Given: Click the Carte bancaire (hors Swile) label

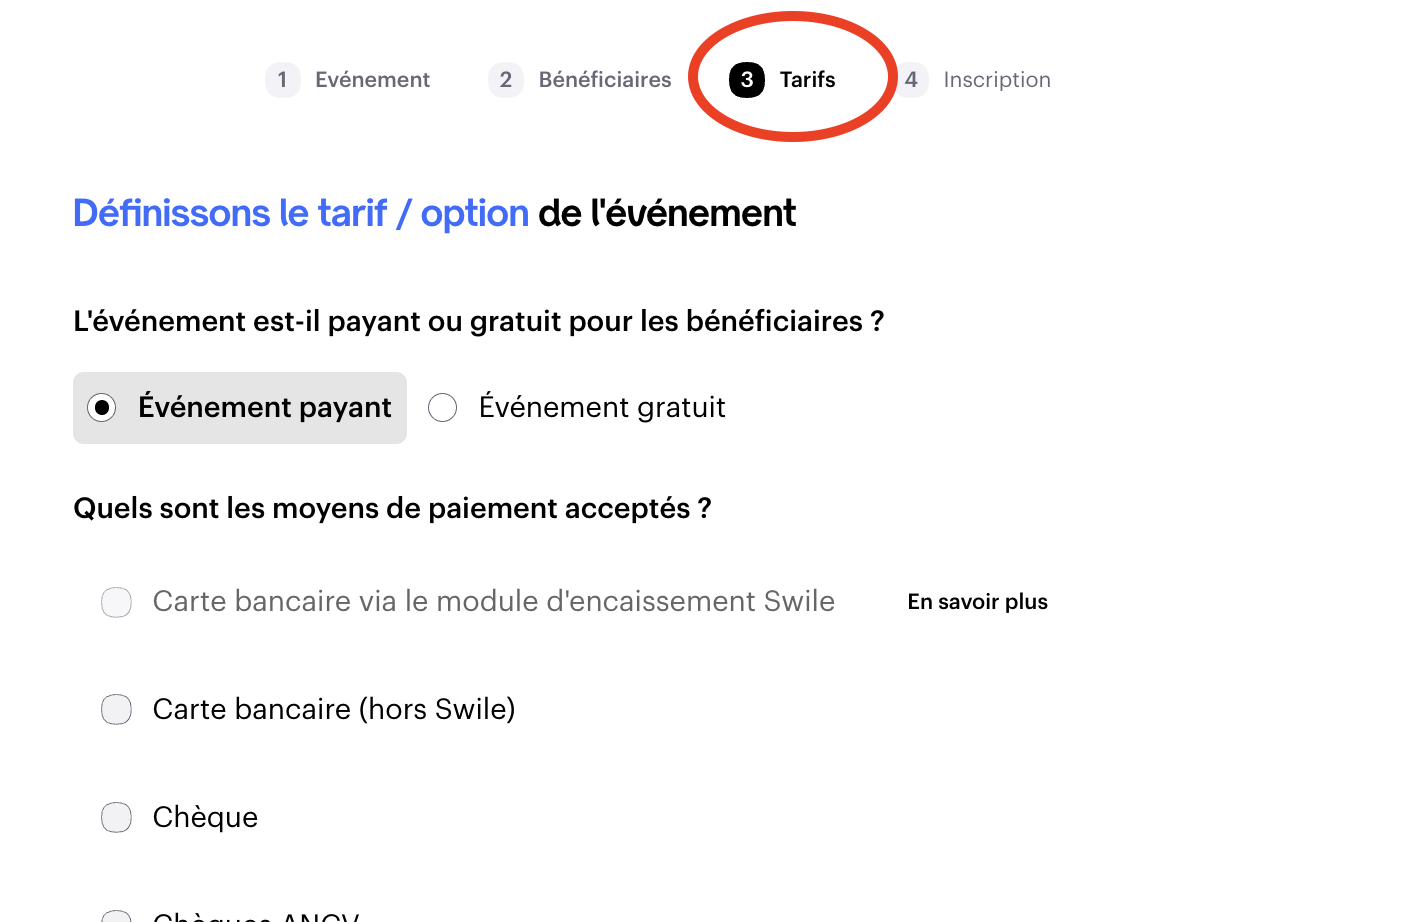Looking at the screenshot, I should [334, 710].
